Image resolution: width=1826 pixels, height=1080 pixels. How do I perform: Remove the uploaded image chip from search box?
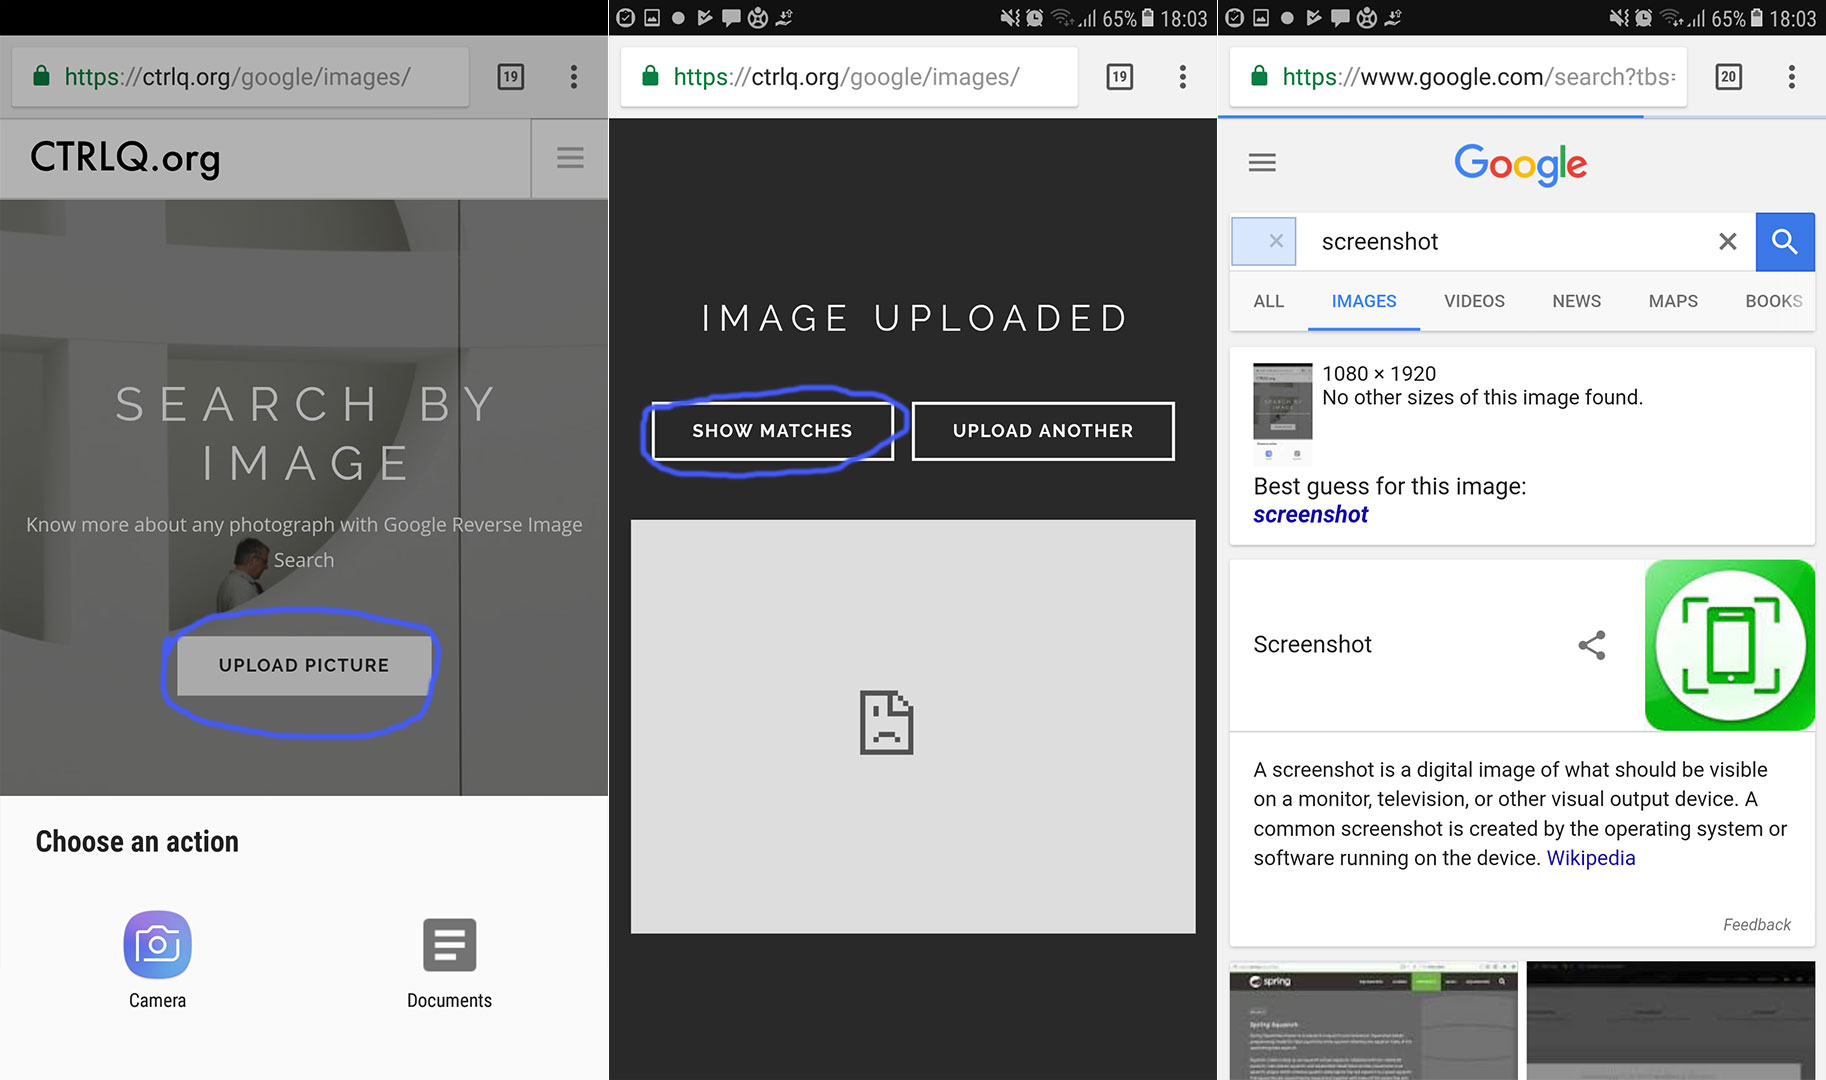point(1276,241)
